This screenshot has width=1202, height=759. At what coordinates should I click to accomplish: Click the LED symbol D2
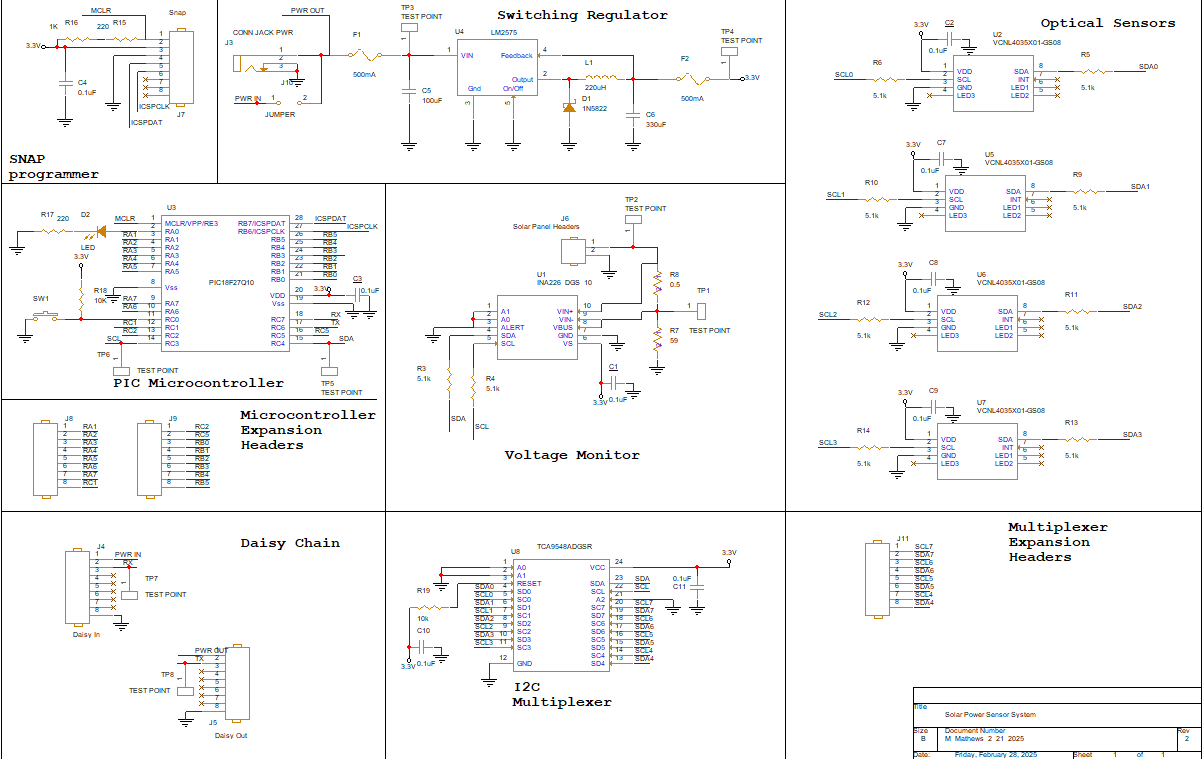[99, 231]
